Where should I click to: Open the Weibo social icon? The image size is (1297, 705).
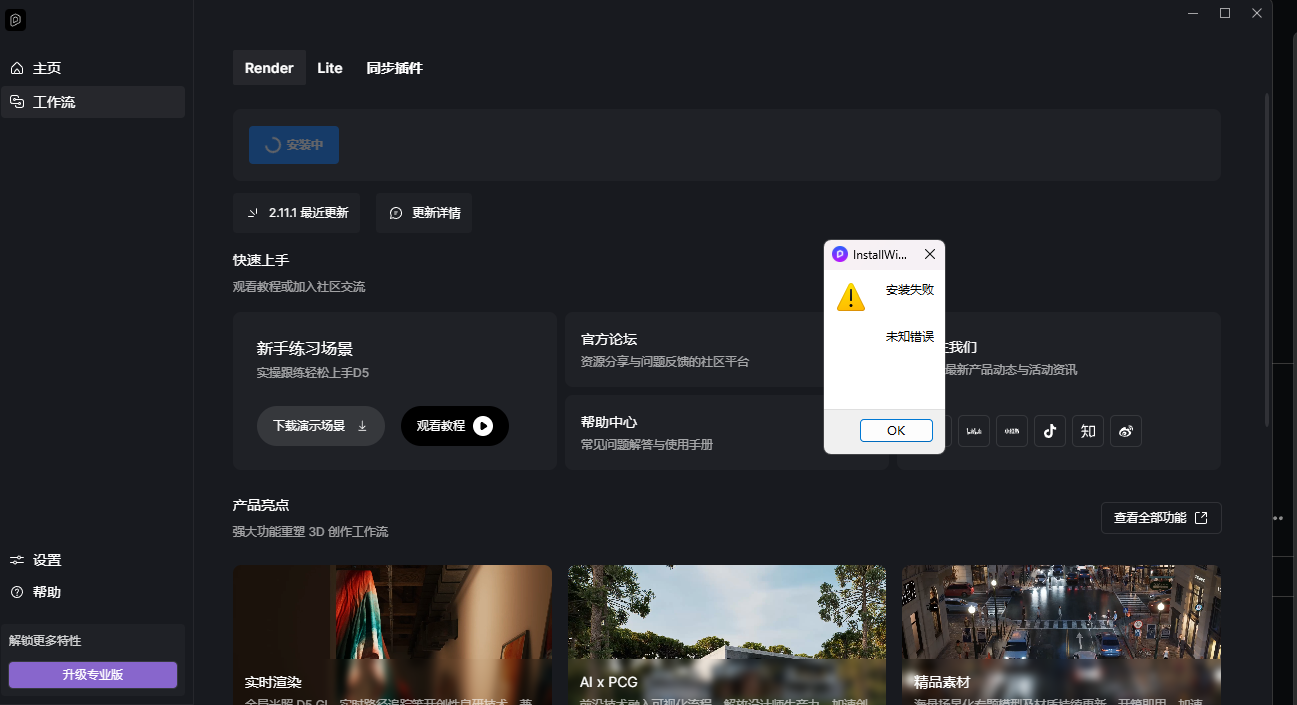tap(1125, 431)
